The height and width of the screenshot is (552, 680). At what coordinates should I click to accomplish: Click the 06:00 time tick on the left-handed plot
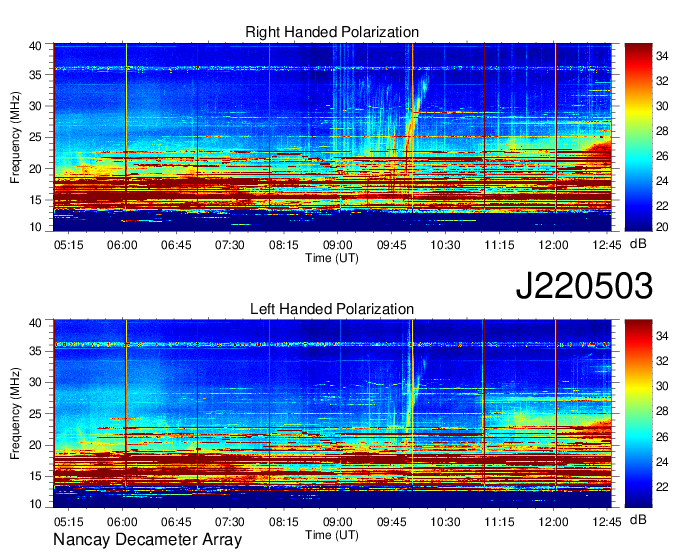pos(122,522)
